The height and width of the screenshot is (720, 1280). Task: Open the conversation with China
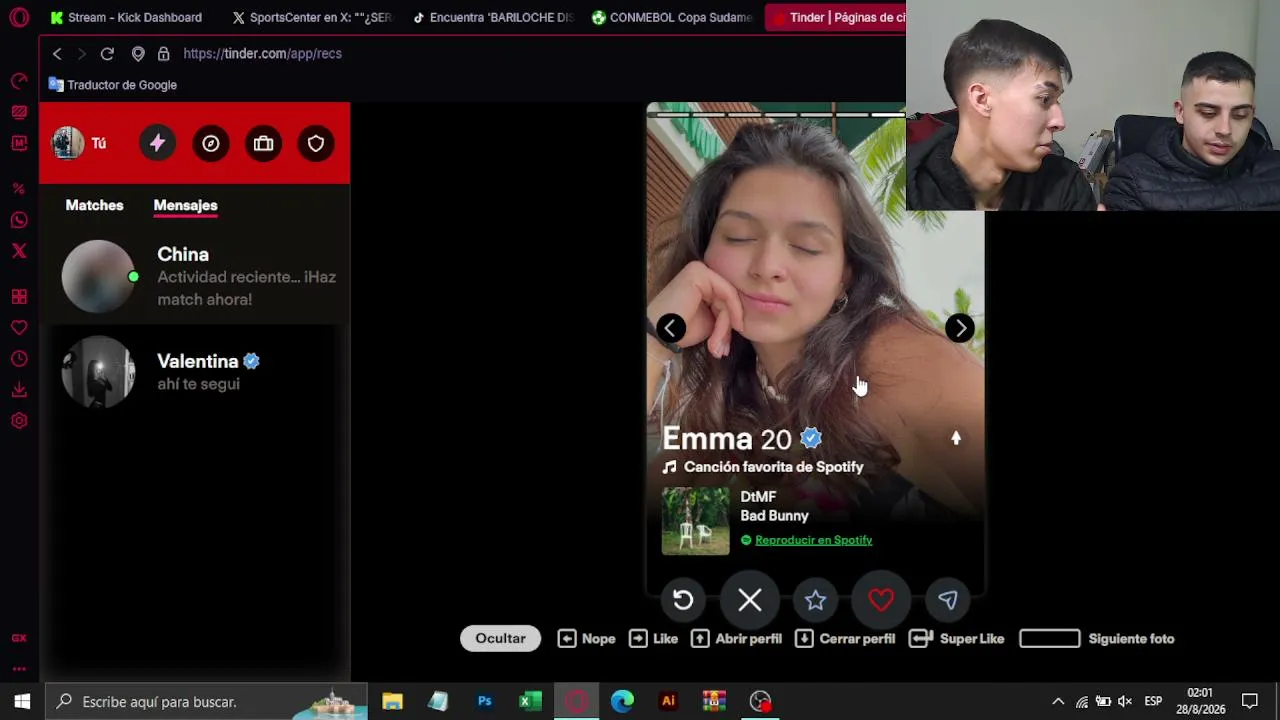point(195,277)
